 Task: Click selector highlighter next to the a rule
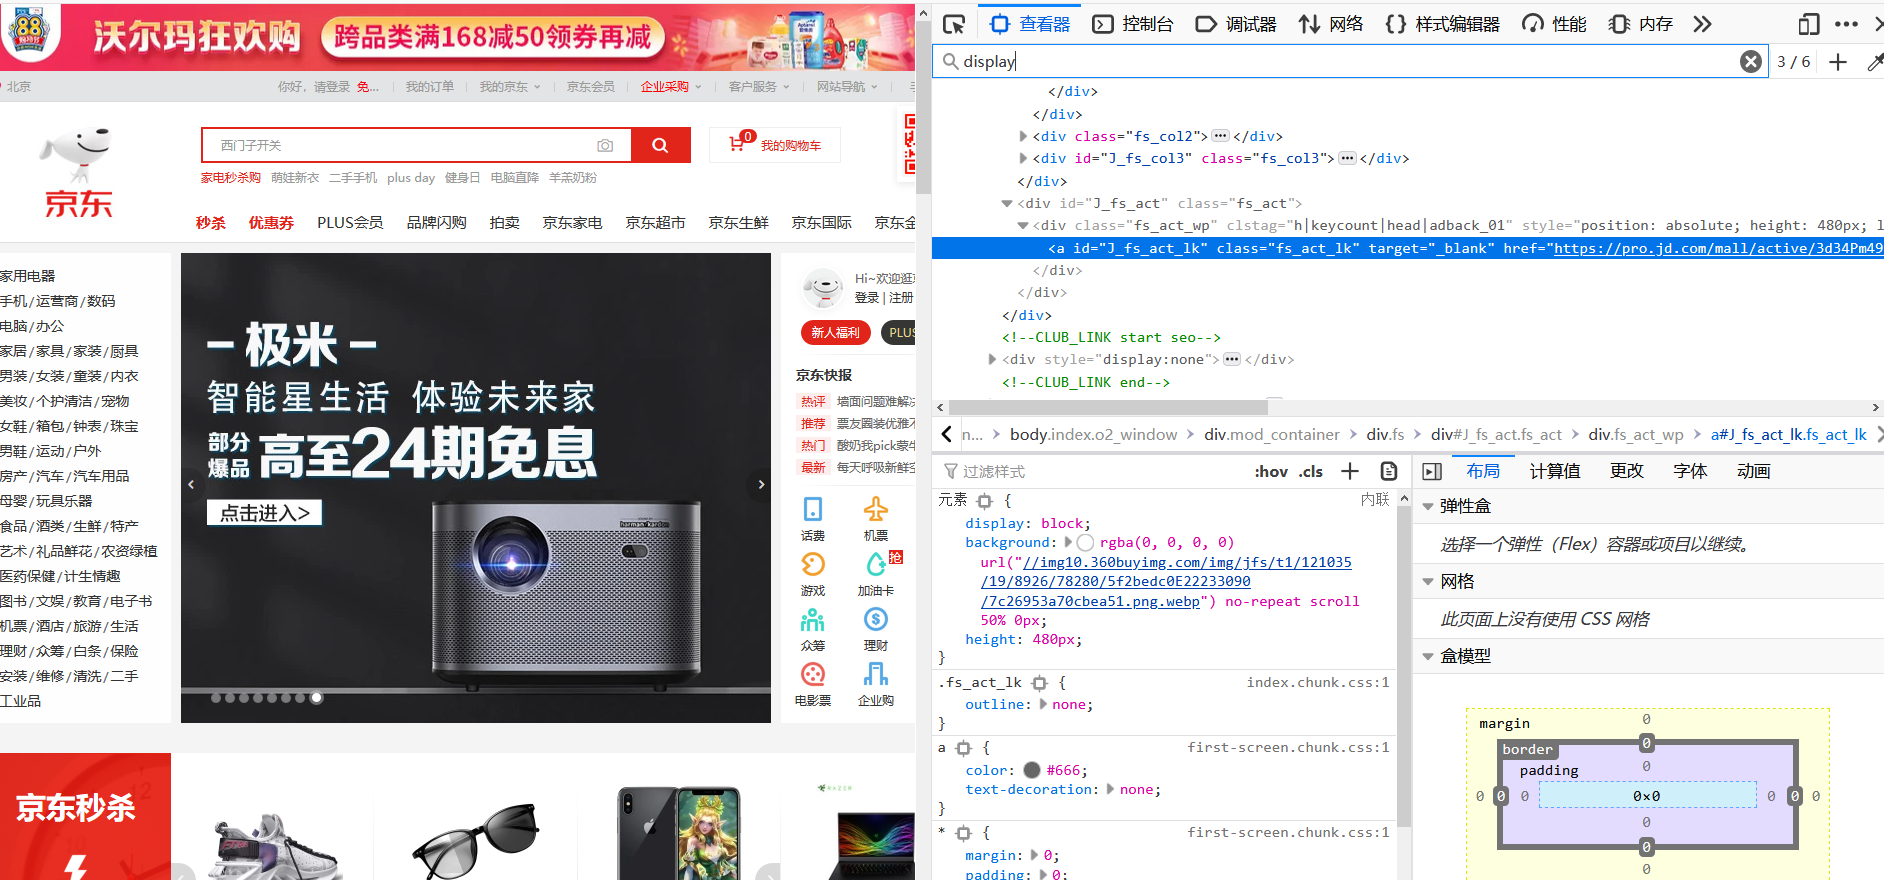click(x=963, y=748)
